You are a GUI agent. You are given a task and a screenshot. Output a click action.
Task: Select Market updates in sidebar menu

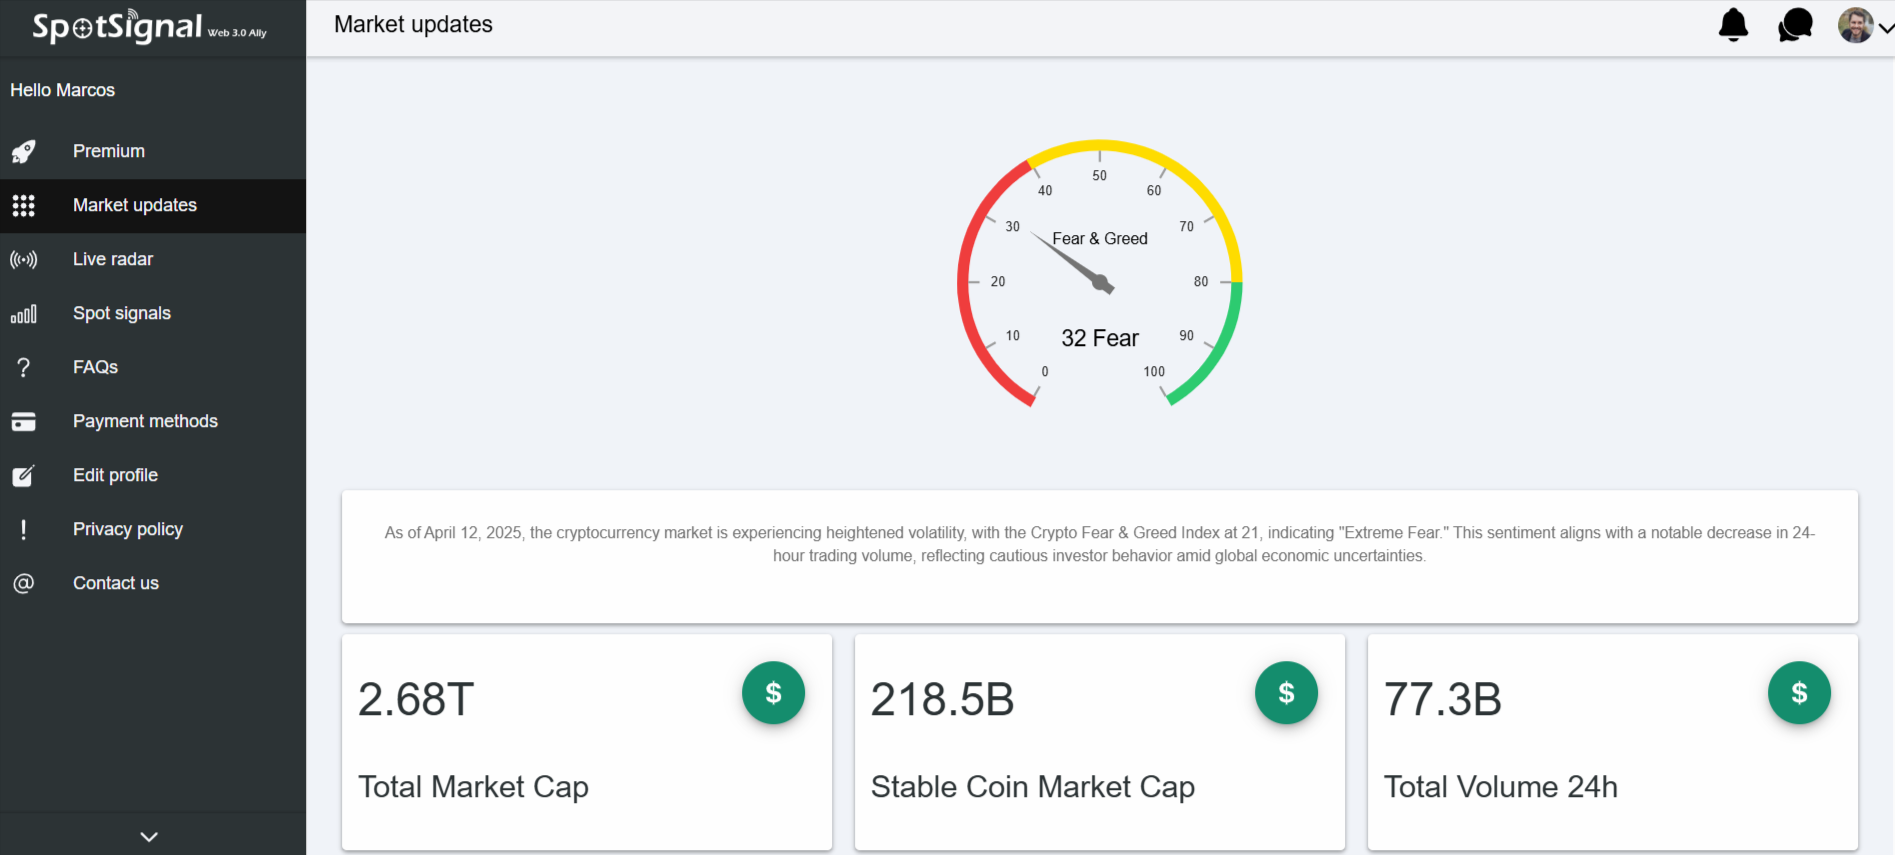pos(135,205)
